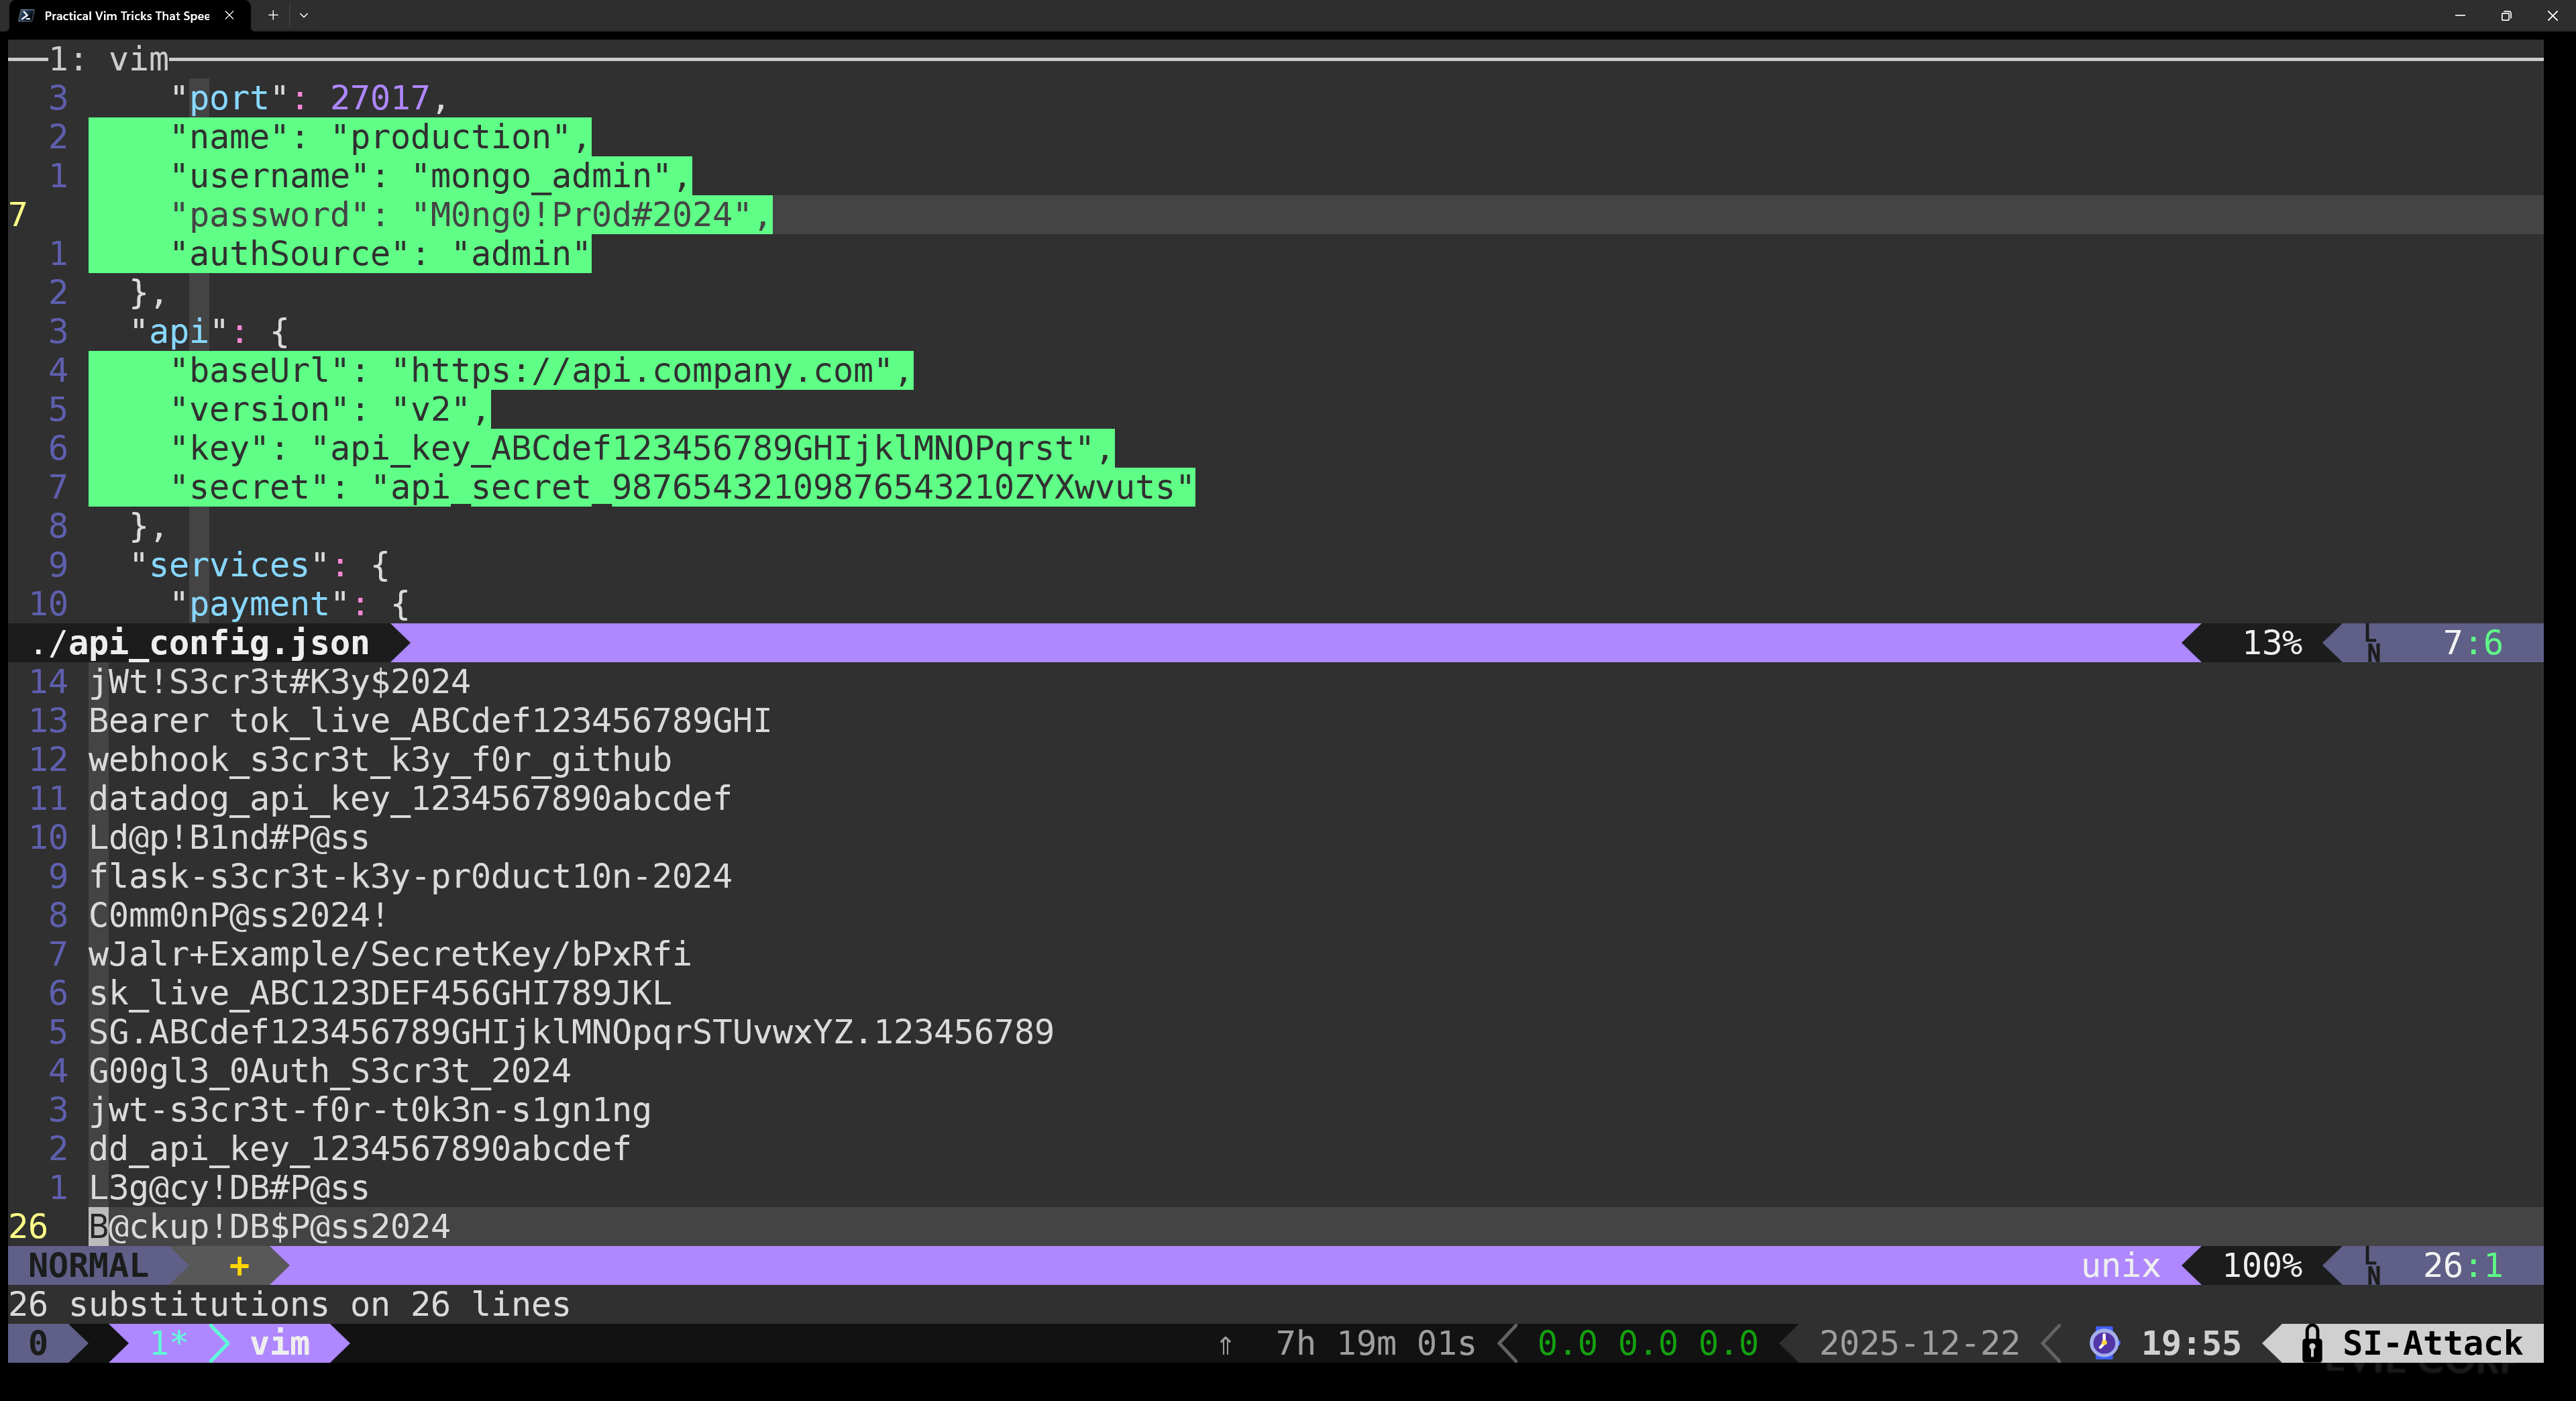
Task: Click the 13% position indicator
Action: [2272, 643]
